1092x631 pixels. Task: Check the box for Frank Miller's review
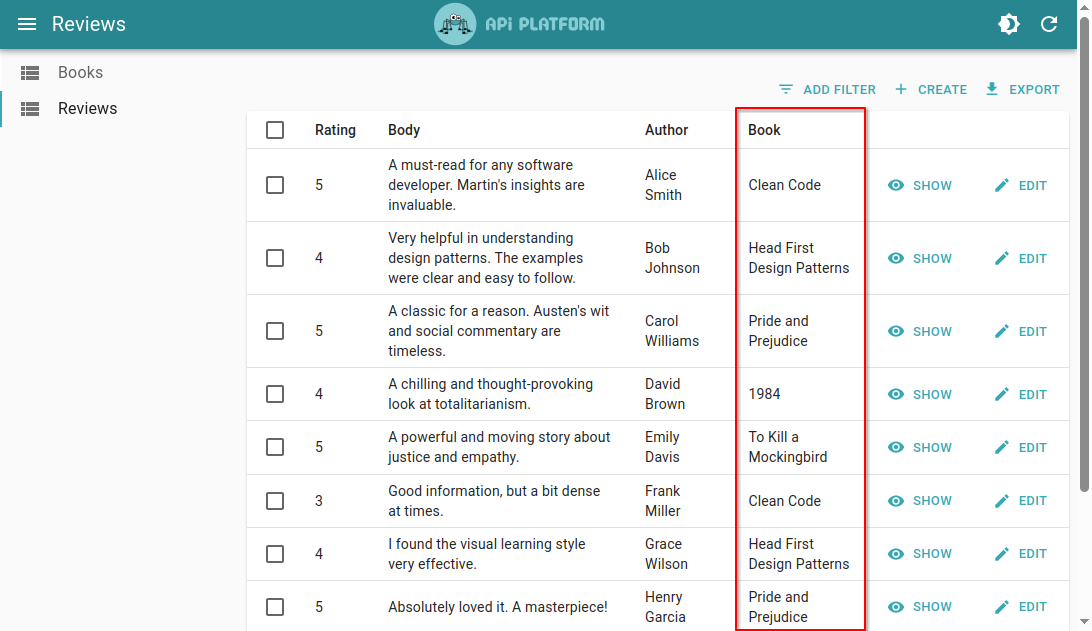[275, 501]
